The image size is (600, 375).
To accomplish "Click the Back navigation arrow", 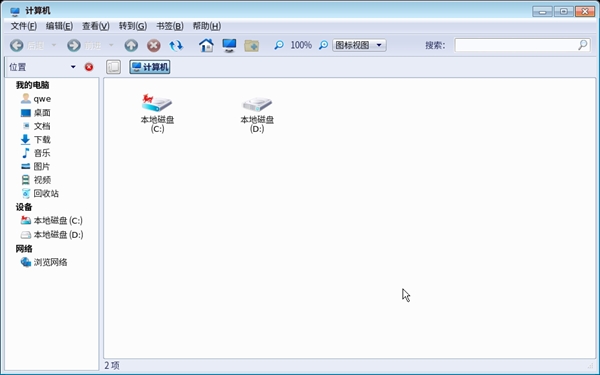I will click(16, 46).
